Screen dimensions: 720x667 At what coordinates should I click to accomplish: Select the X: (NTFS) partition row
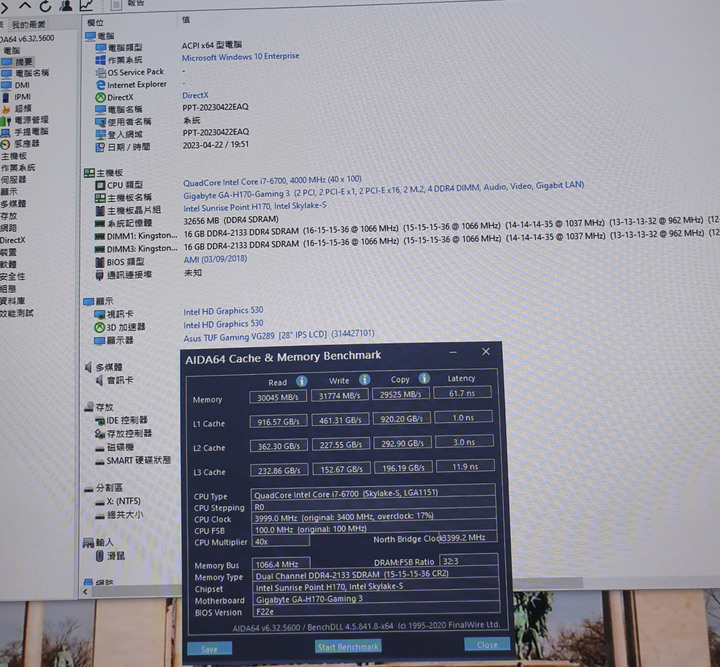pyautogui.click(x=118, y=501)
